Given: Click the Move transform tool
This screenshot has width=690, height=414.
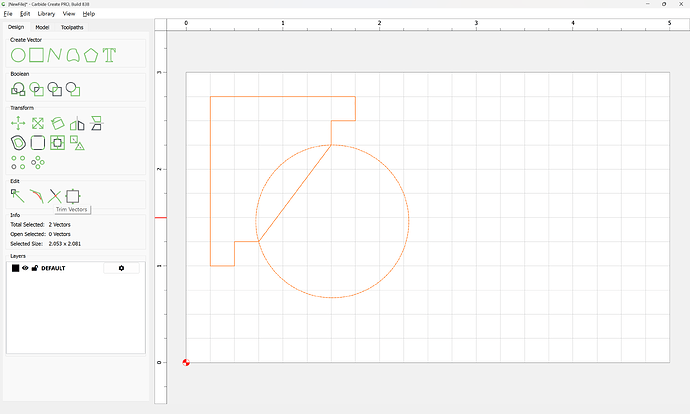Looking at the screenshot, I should click(x=18, y=124).
